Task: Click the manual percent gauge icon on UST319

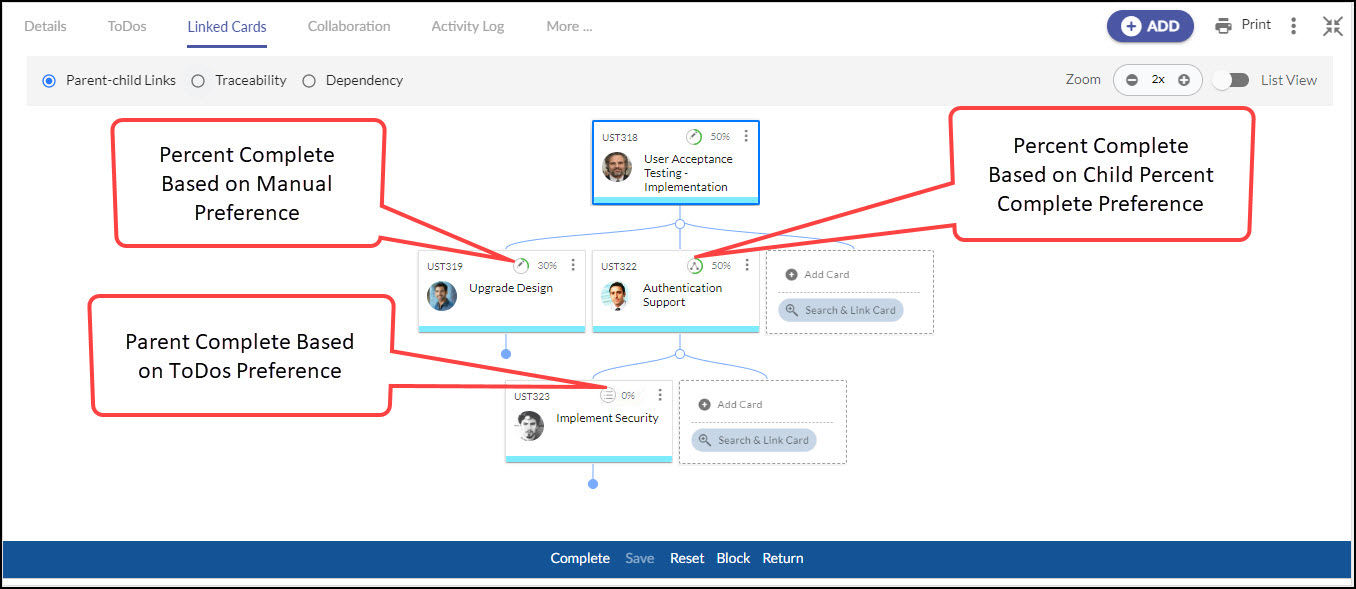Action: coord(521,266)
